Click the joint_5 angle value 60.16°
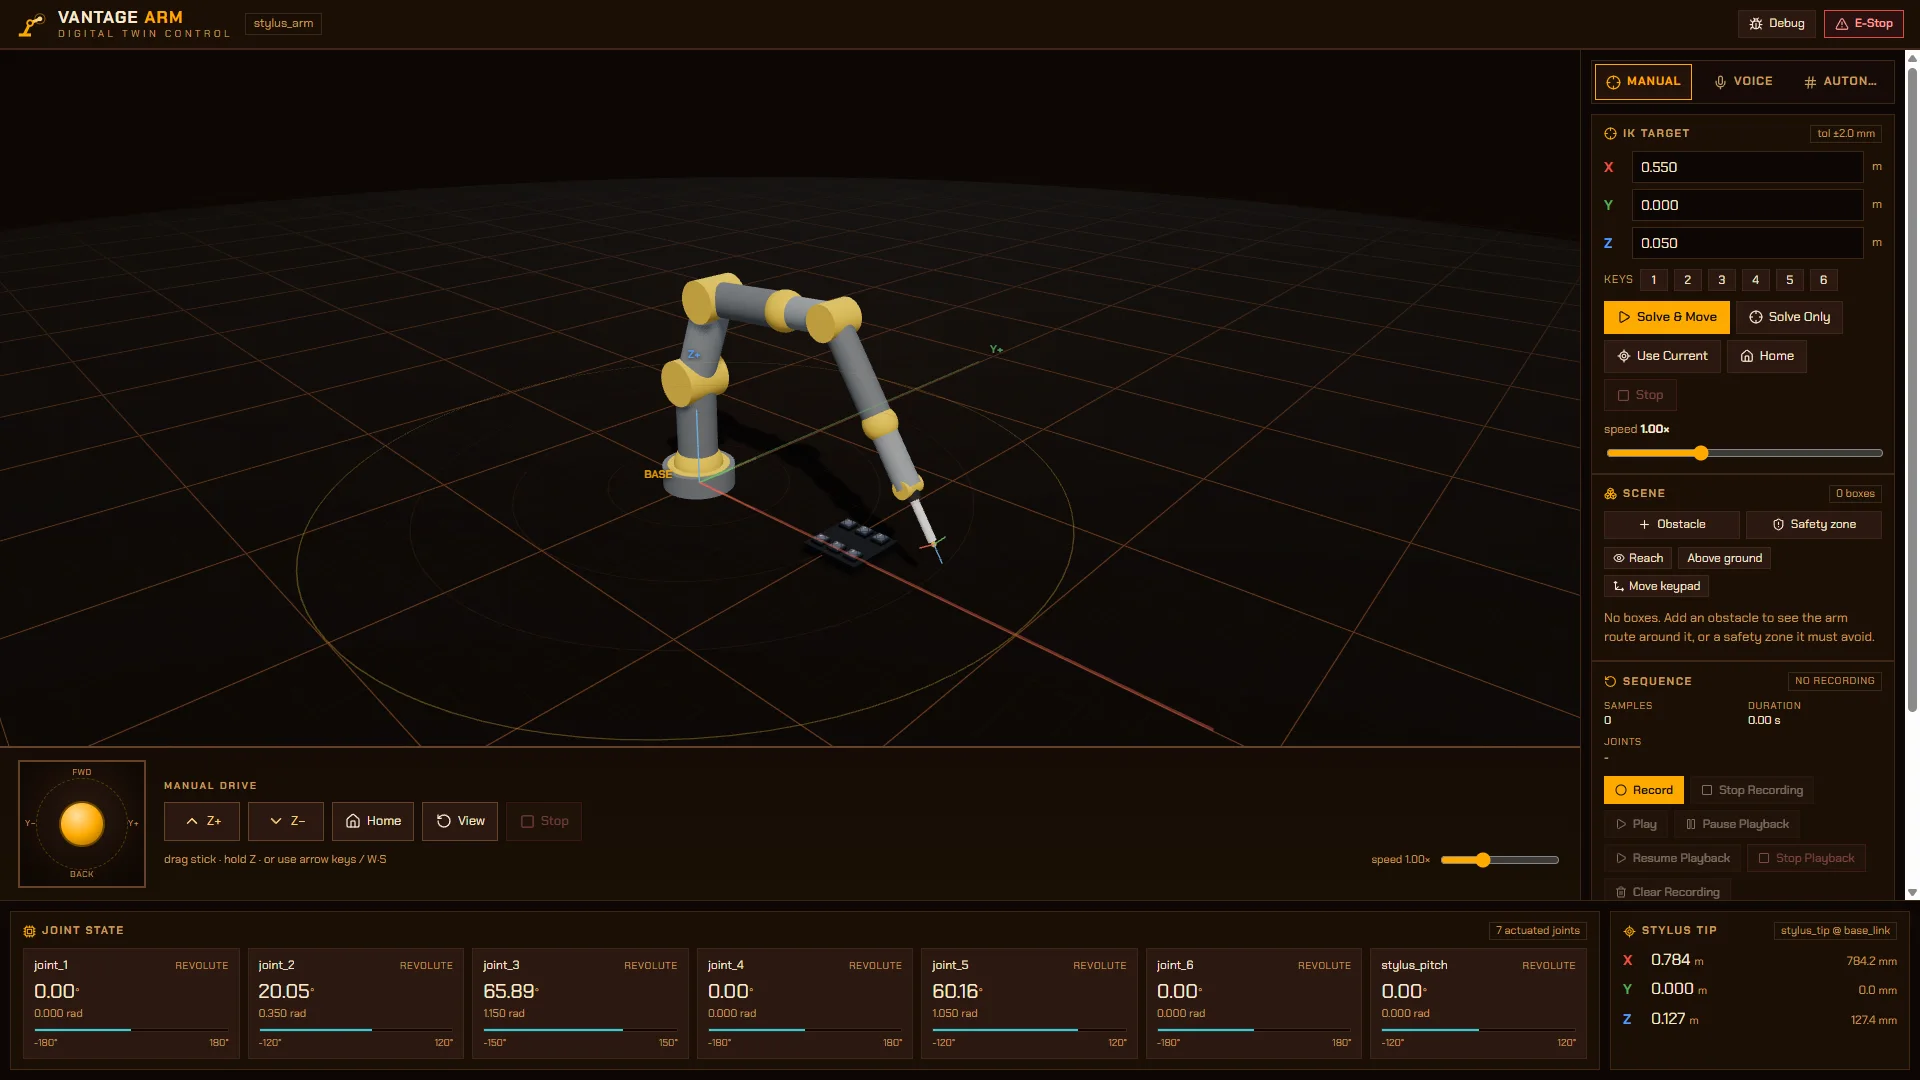1920x1080 pixels. tap(960, 991)
